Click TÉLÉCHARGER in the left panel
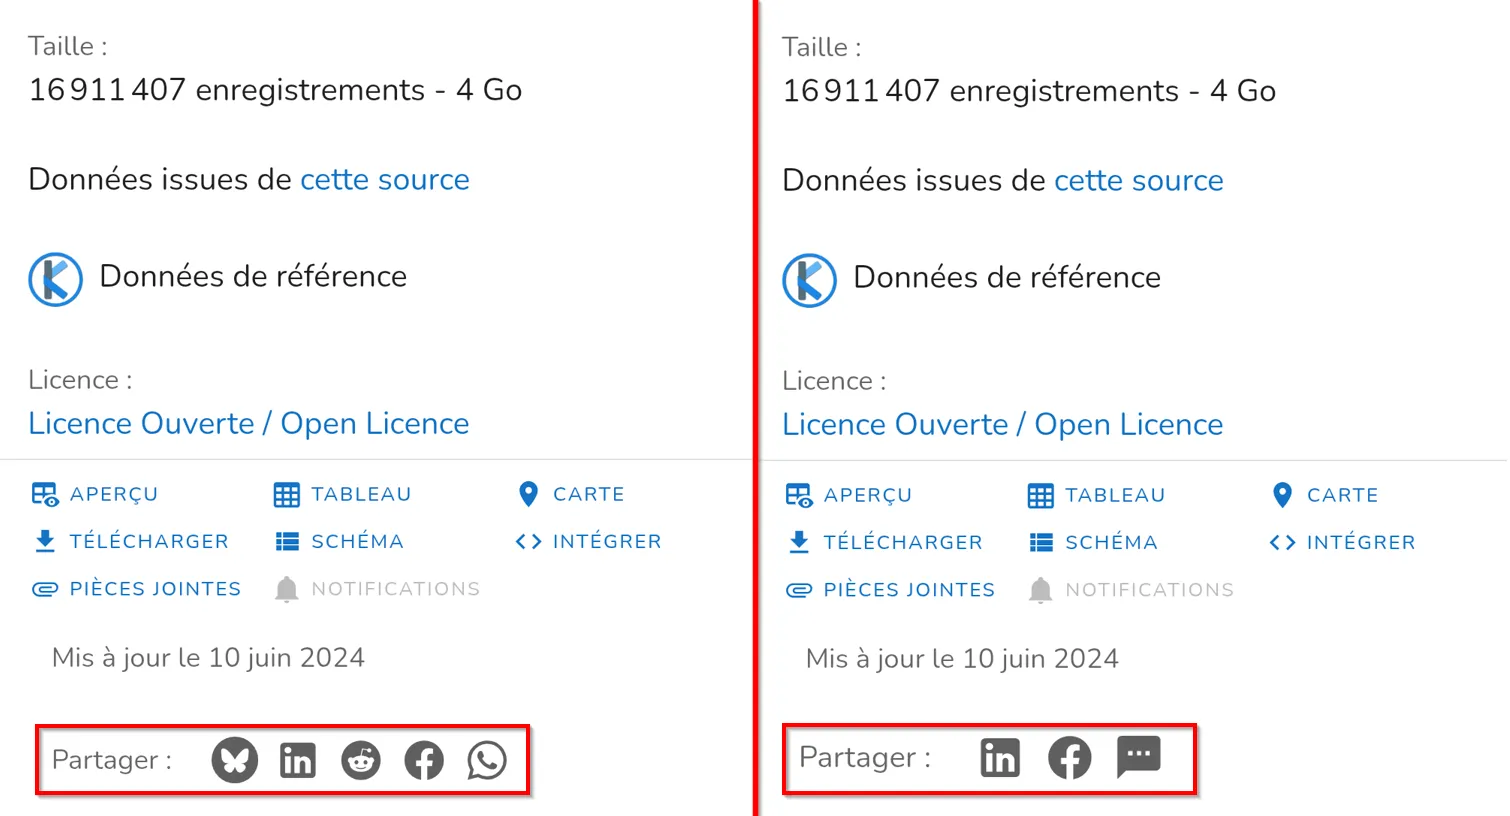This screenshot has width=1510, height=816. (x=130, y=541)
